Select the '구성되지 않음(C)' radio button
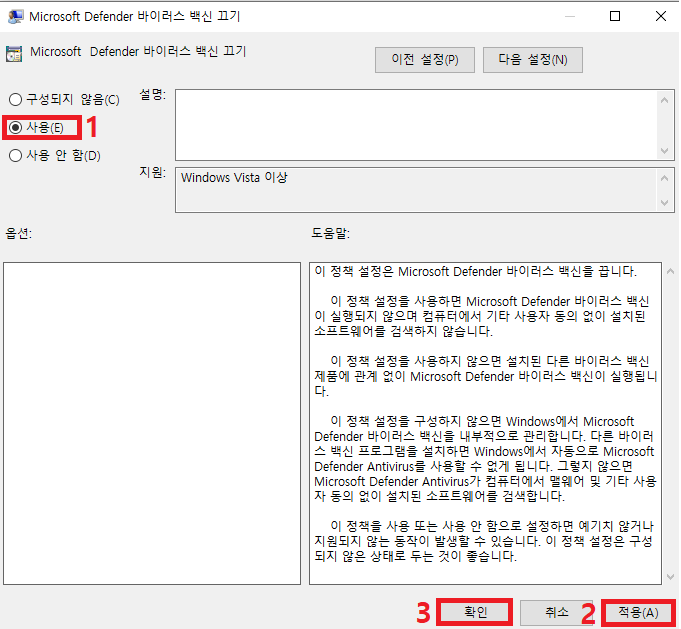 click(x=64, y=99)
